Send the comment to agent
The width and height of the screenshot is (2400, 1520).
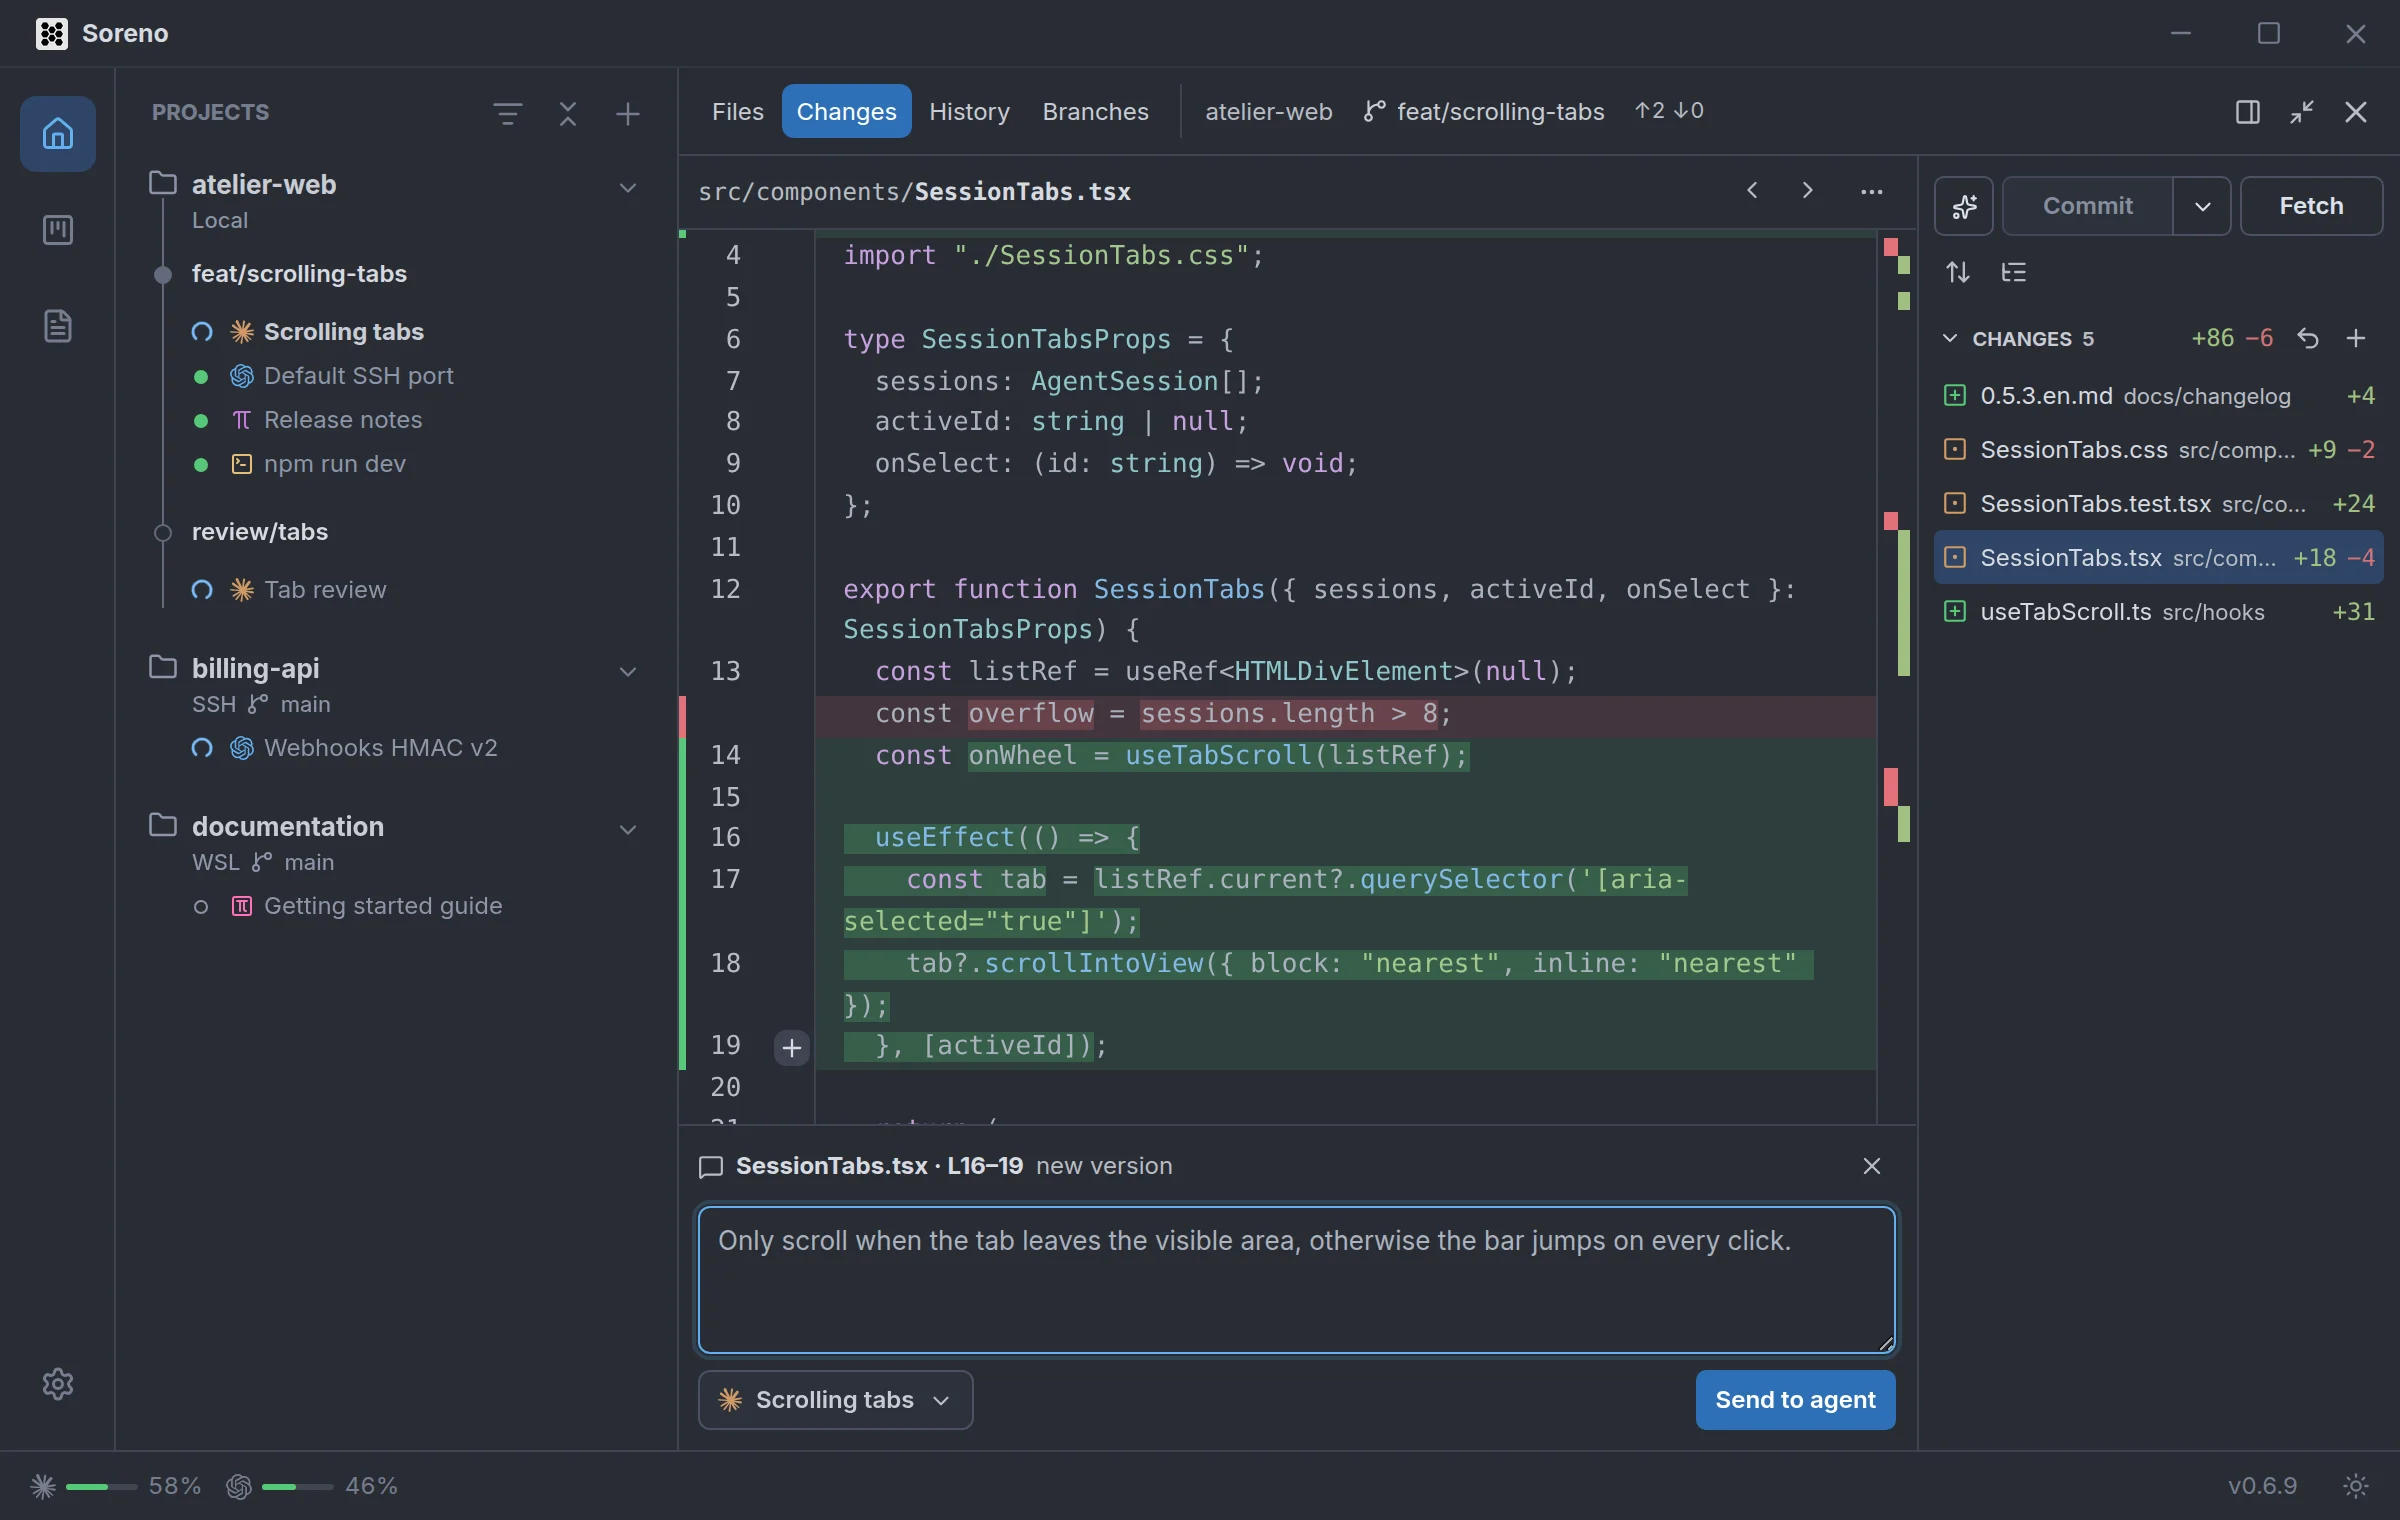pos(1795,1400)
